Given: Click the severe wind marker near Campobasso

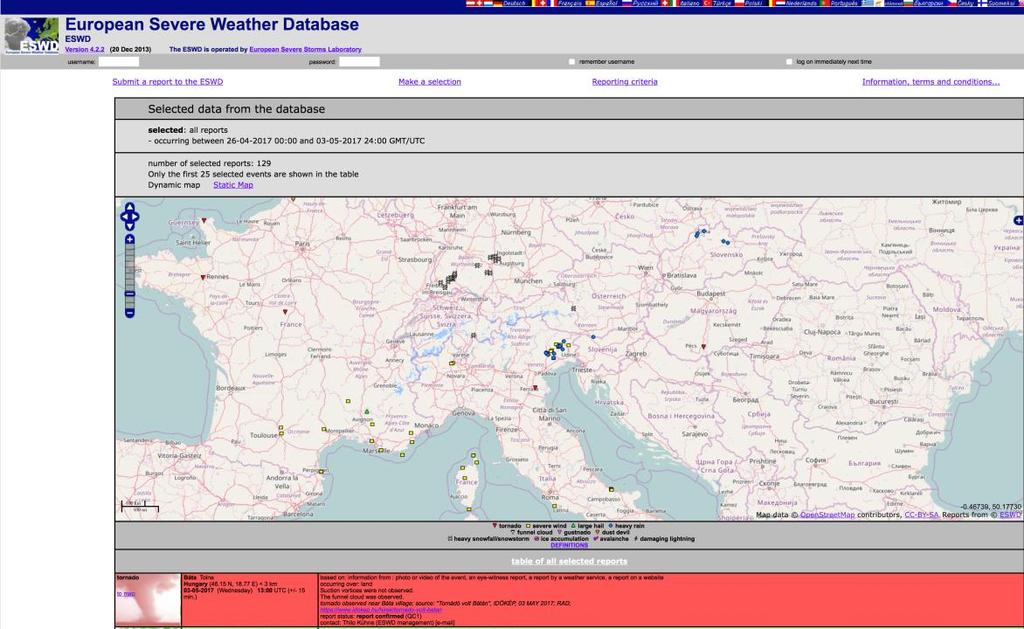Looking at the screenshot, I should [x=611, y=489].
